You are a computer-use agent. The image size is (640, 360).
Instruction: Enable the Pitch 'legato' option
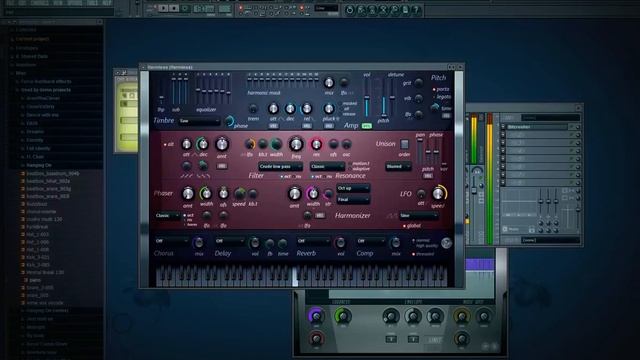pos(442,97)
